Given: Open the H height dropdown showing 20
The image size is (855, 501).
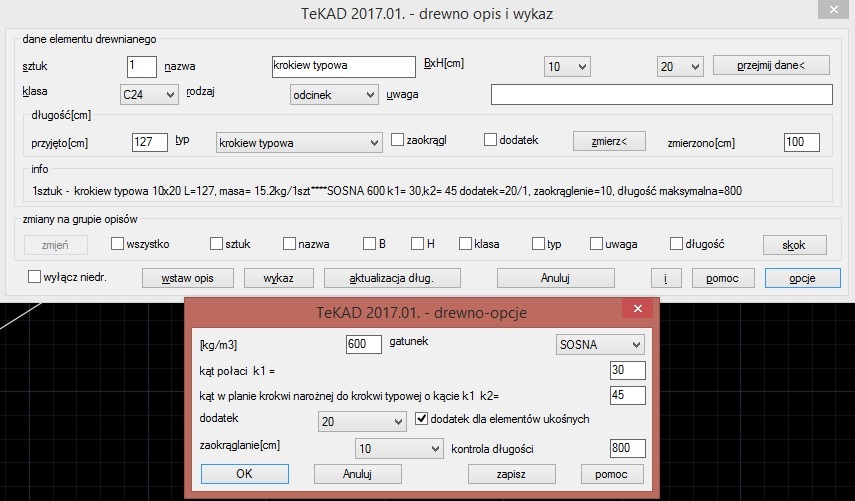Looking at the screenshot, I should click(680, 67).
